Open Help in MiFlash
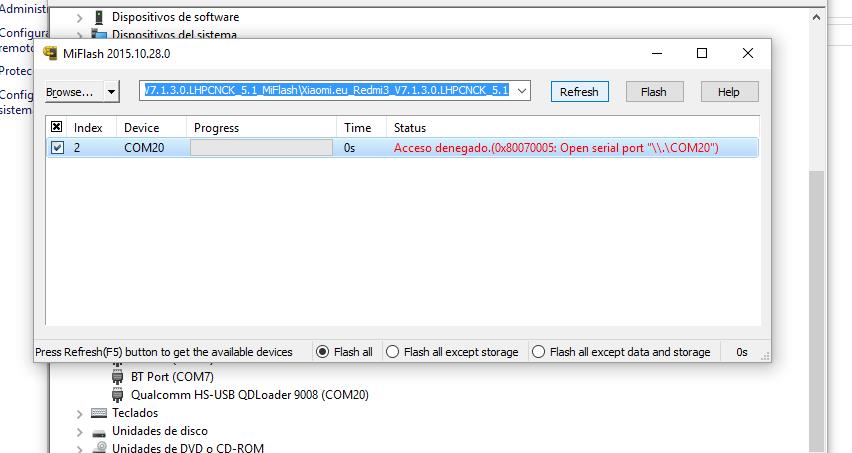Screen dimensions: 852x453 click(729, 92)
